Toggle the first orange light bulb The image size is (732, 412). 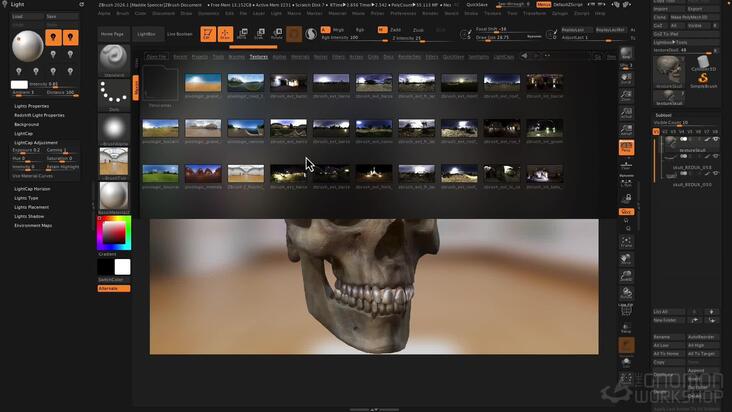[x=53, y=37]
